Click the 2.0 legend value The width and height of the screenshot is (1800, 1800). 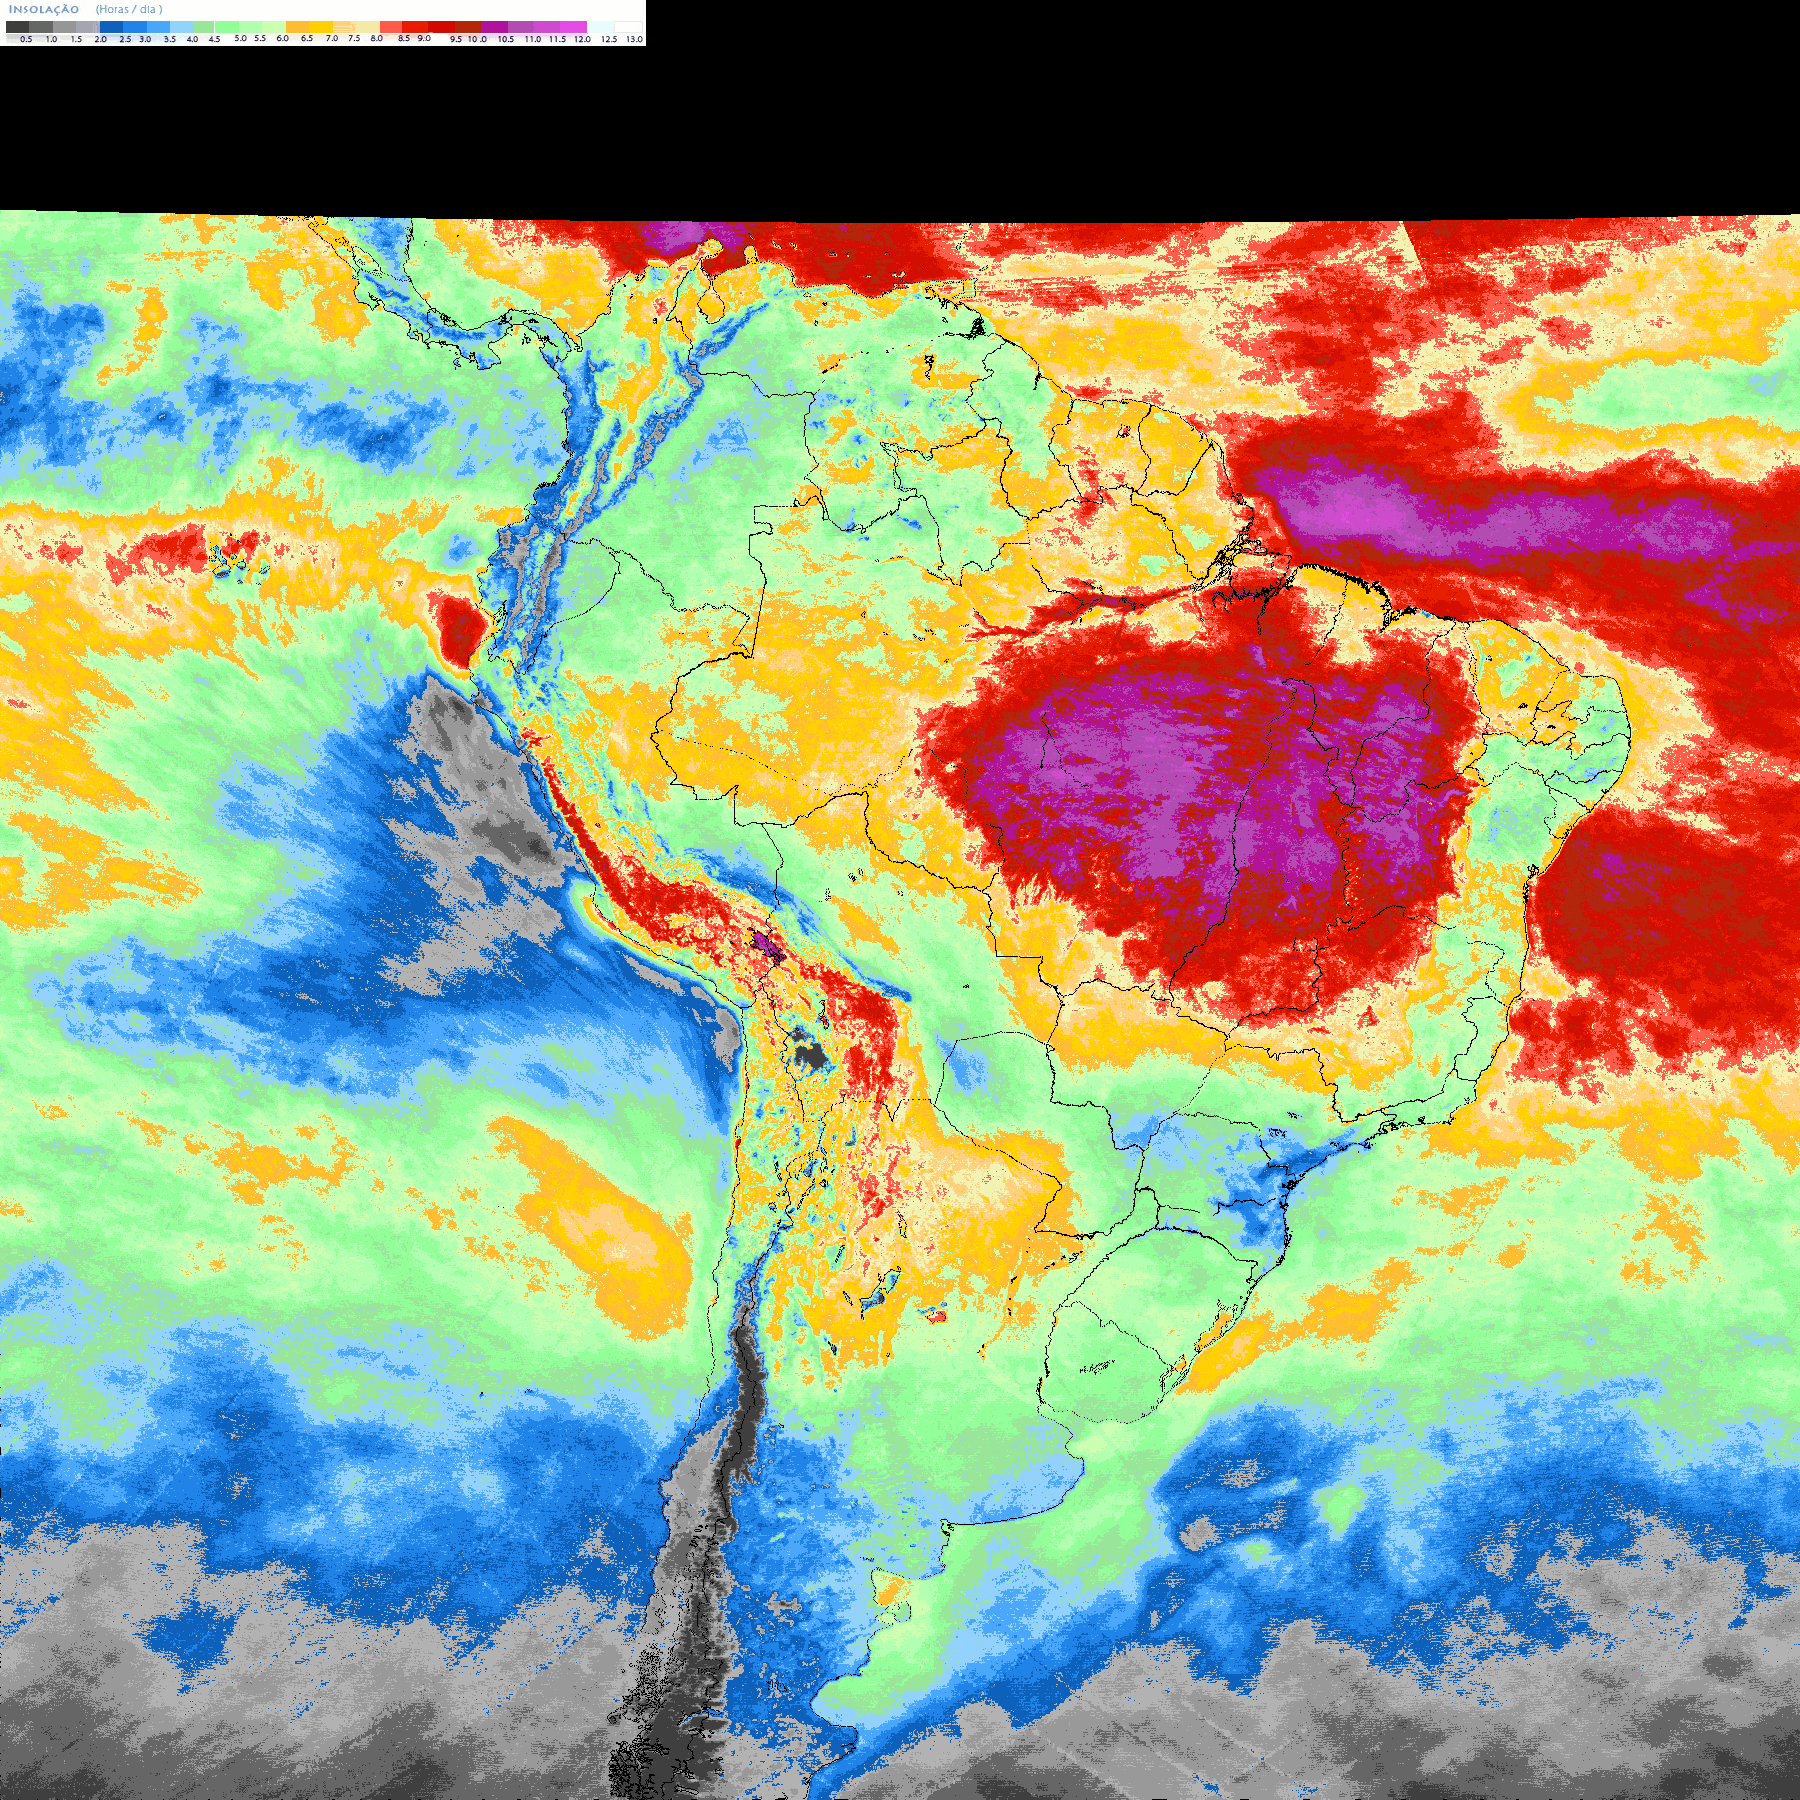(x=101, y=39)
